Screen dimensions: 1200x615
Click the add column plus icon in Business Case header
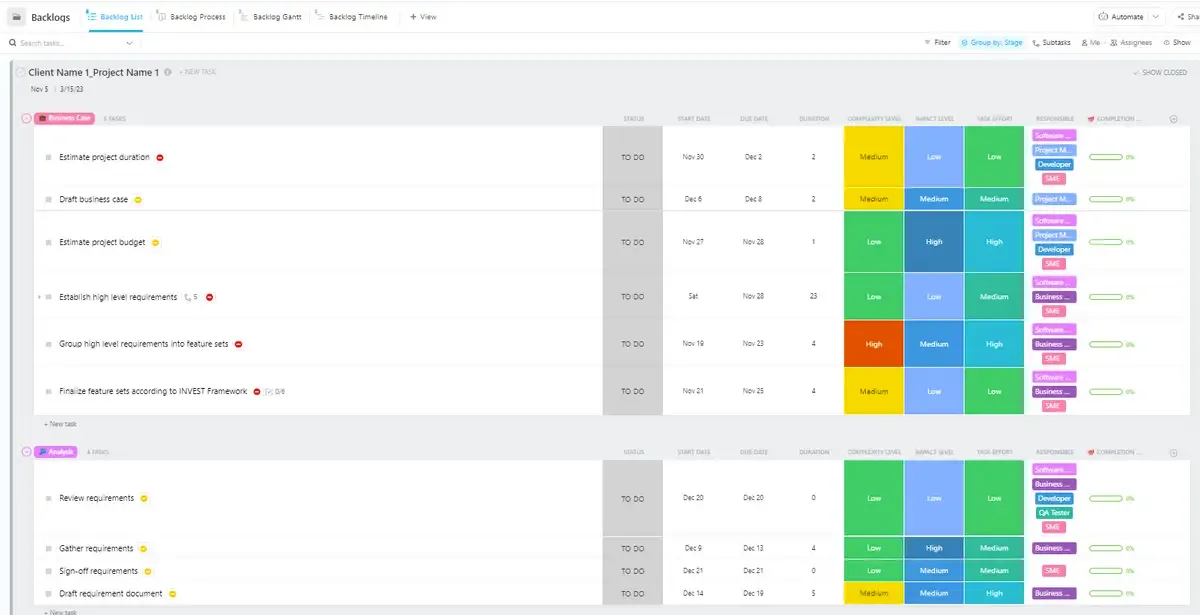pyautogui.click(x=1174, y=119)
